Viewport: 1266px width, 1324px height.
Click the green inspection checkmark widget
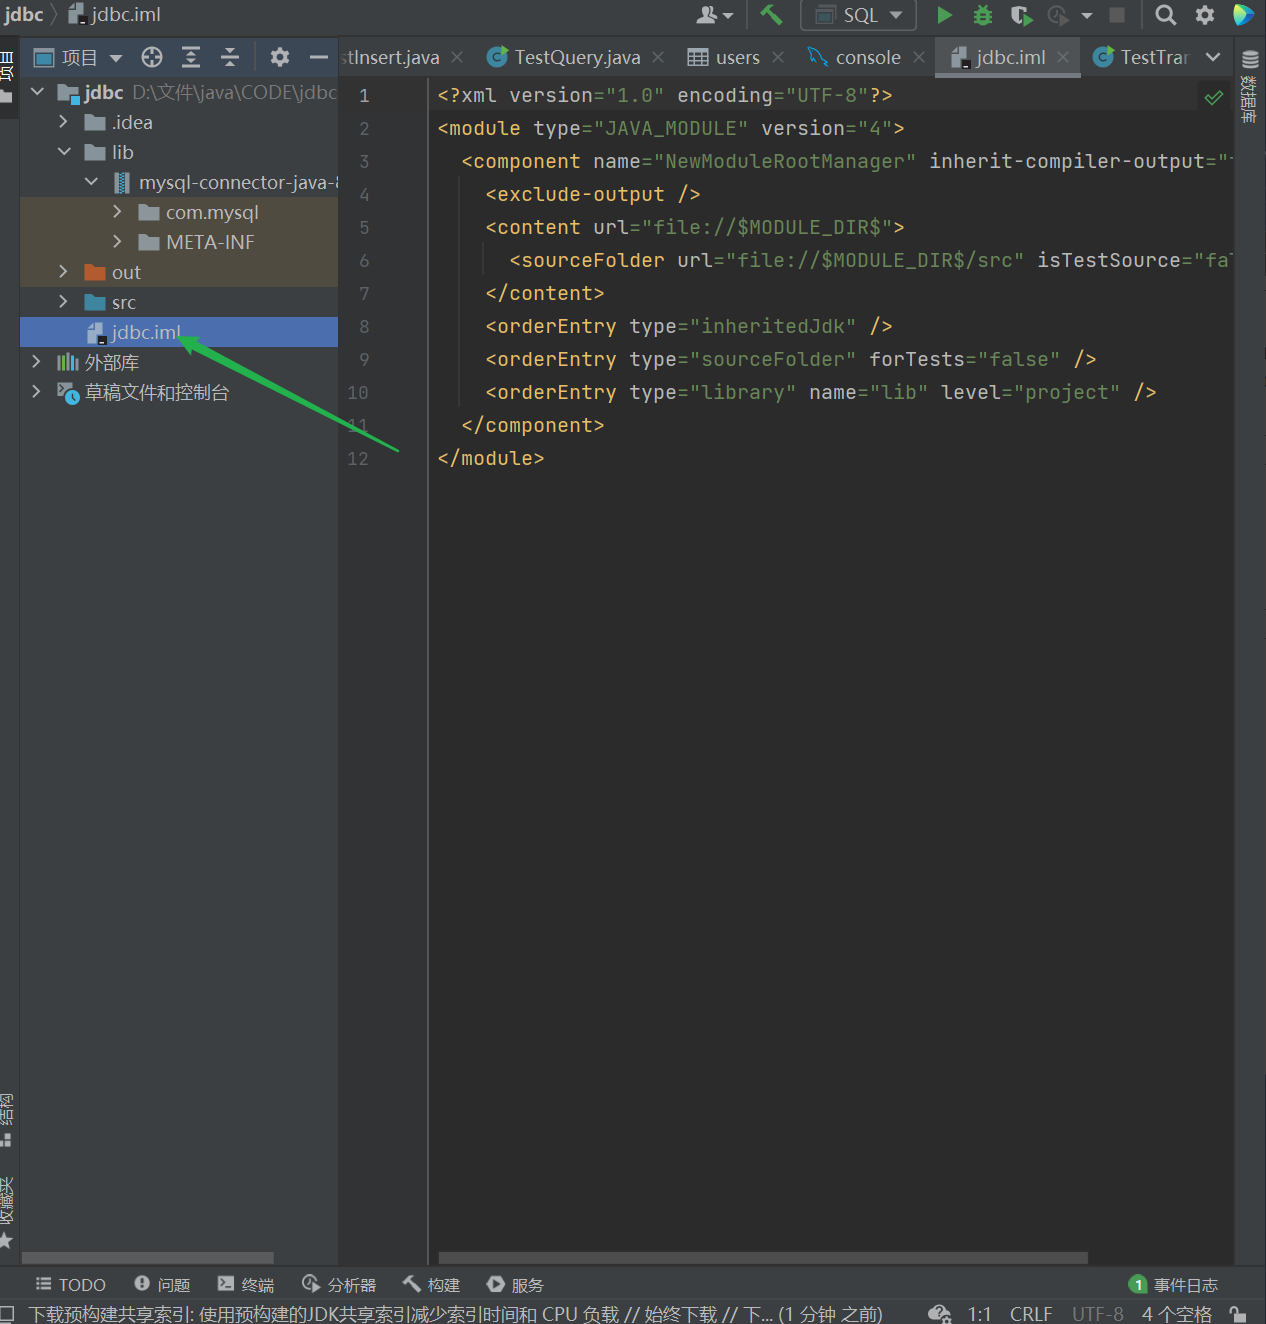(1213, 97)
